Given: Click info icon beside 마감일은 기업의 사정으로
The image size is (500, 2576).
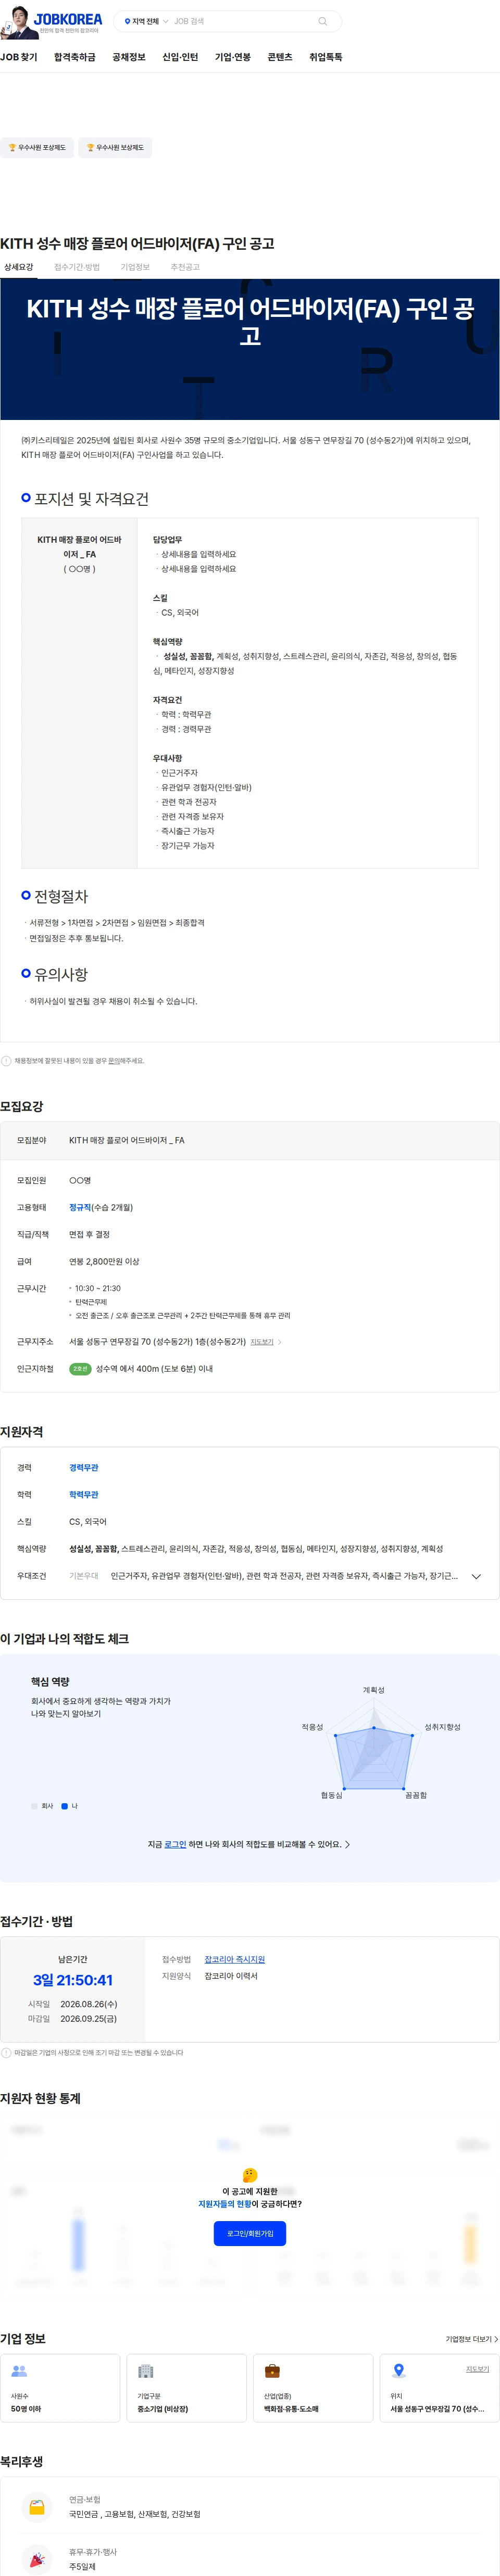Looking at the screenshot, I should point(6,2052).
